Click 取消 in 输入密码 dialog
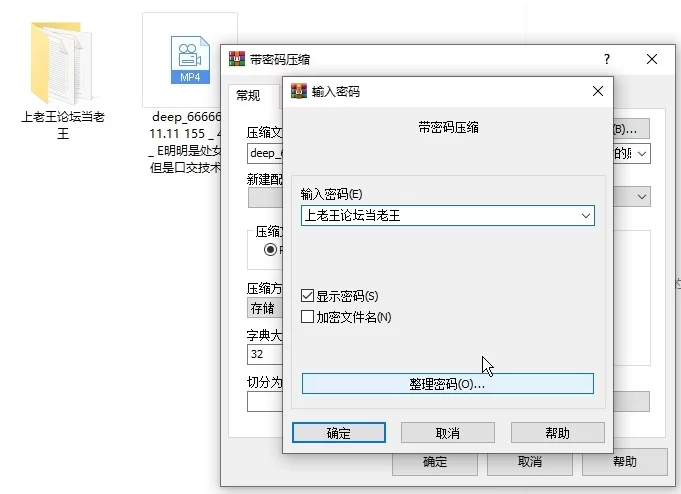Screen dimensions: 681x494 point(448,433)
